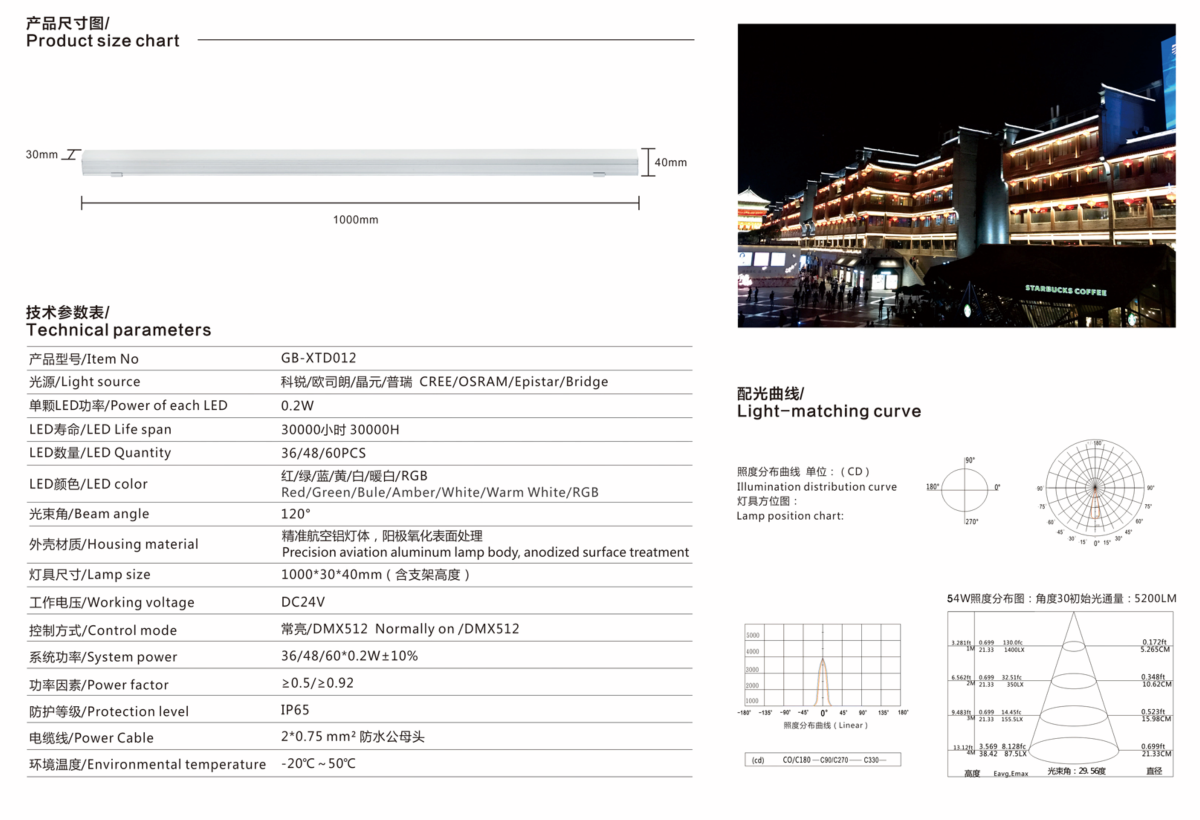Click the "光束角/Beam angle" row label
The image size is (1200, 820).
89,514
